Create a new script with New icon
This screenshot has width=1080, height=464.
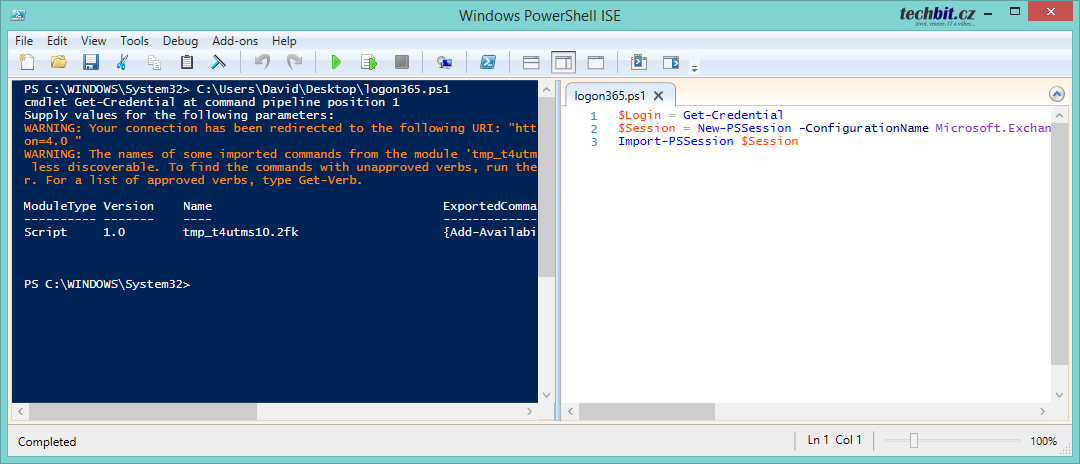[27, 62]
